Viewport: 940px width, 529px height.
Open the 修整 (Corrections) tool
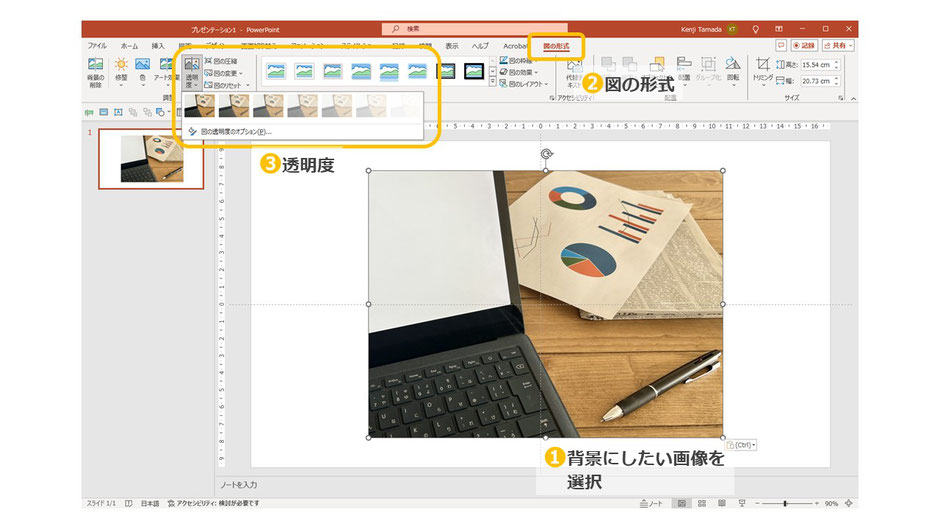tap(121, 72)
